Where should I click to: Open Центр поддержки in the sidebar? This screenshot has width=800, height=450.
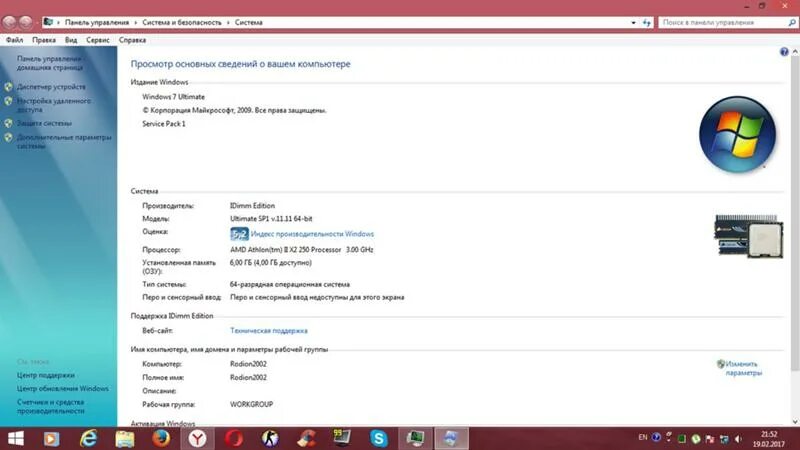(46, 375)
